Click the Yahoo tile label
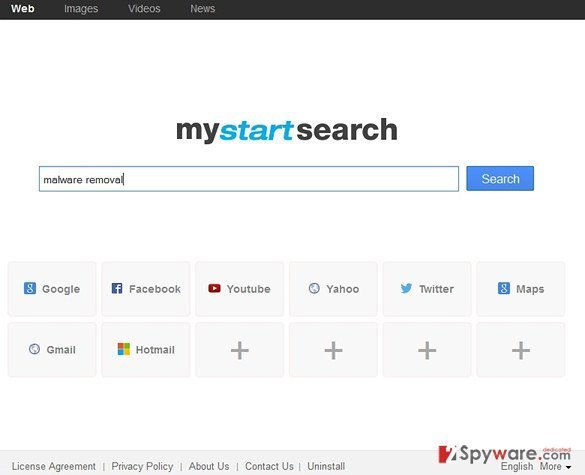Image resolution: width=585 pixels, height=475 pixels. pyautogui.click(x=342, y=289)
